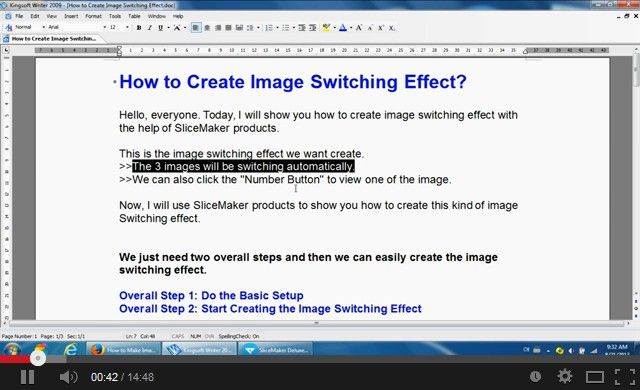Click the line spacing icon

click(x=250, y=28)
